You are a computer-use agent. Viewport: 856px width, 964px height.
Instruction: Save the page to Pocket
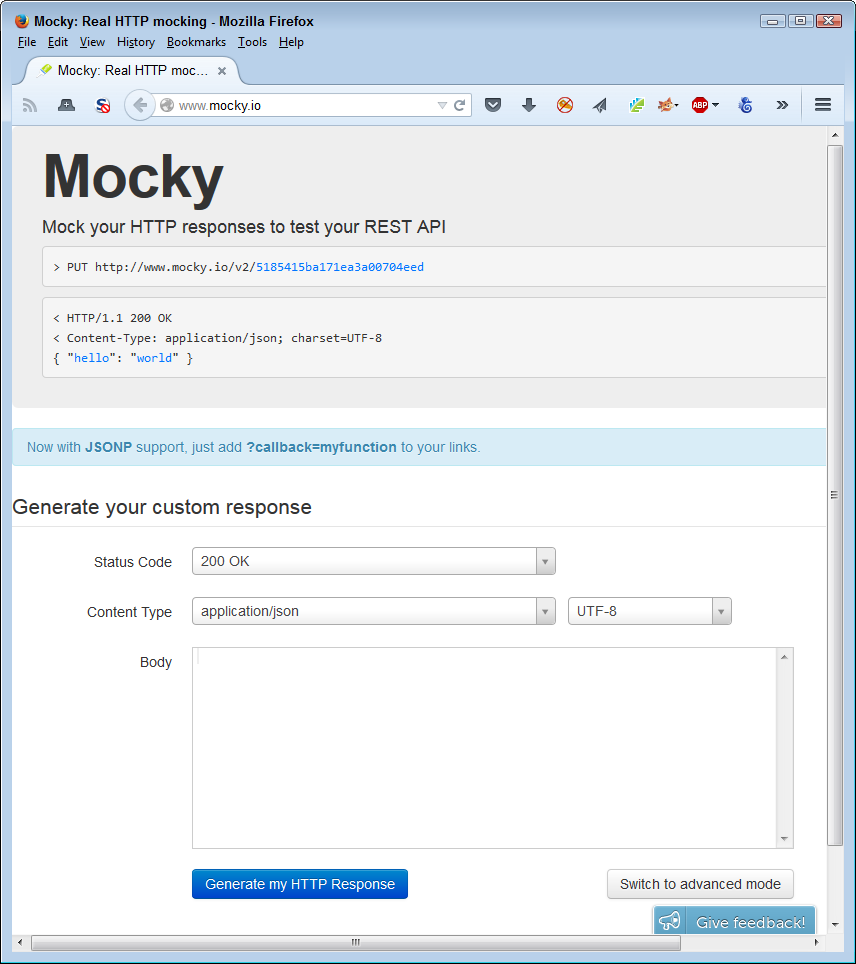coord(493,105)
